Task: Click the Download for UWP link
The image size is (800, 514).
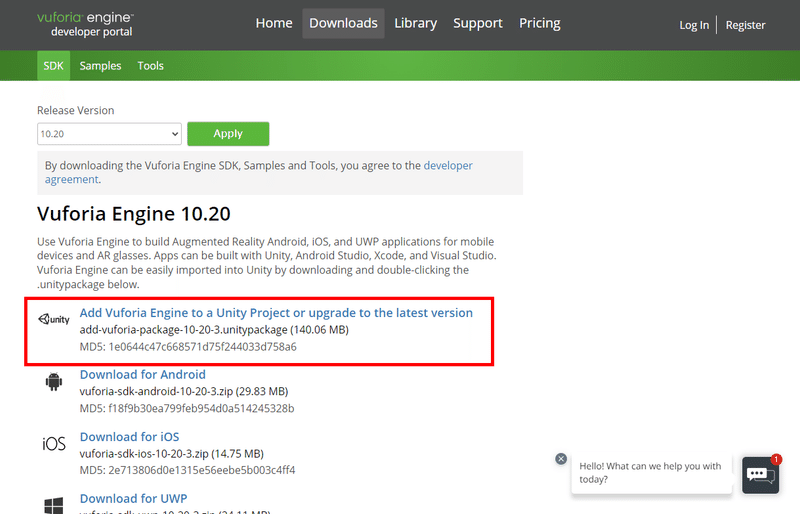Action: tap(134, 498)
